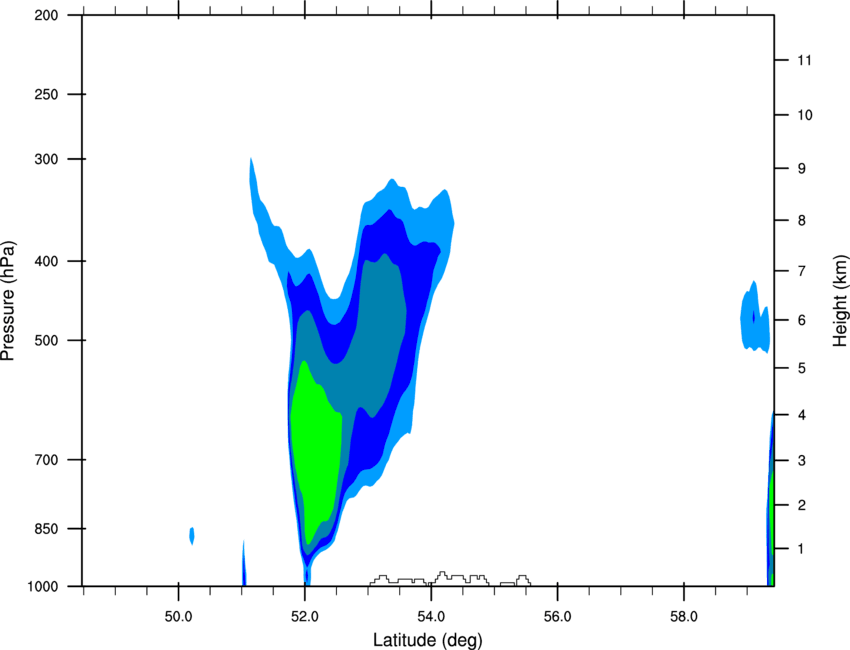Screen dimensions: 850x650
Task: Click the terrain outline near 54 degrees
Action: [450, 578]
